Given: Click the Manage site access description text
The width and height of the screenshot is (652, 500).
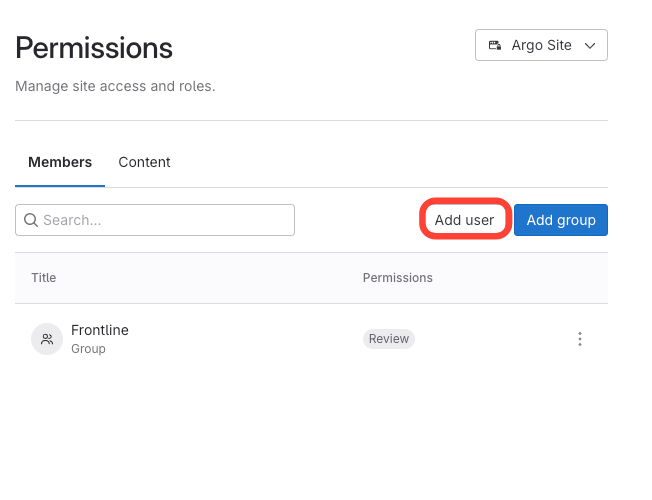Looking at the screenshot, I should pos(115,86).
